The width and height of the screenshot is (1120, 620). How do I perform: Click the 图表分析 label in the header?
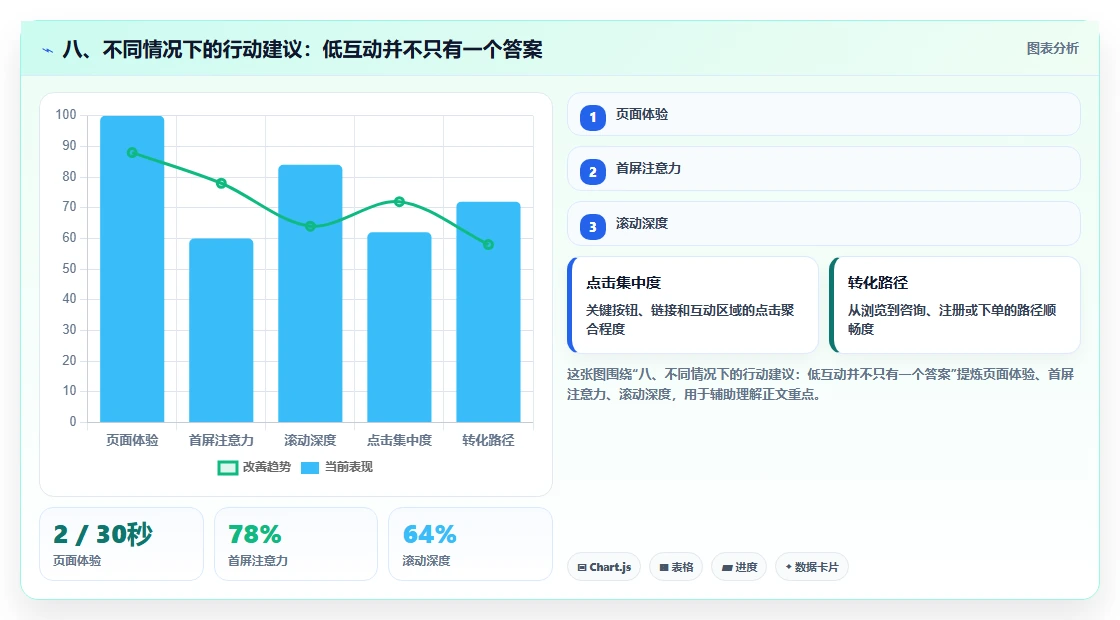tap(1052, 49)
